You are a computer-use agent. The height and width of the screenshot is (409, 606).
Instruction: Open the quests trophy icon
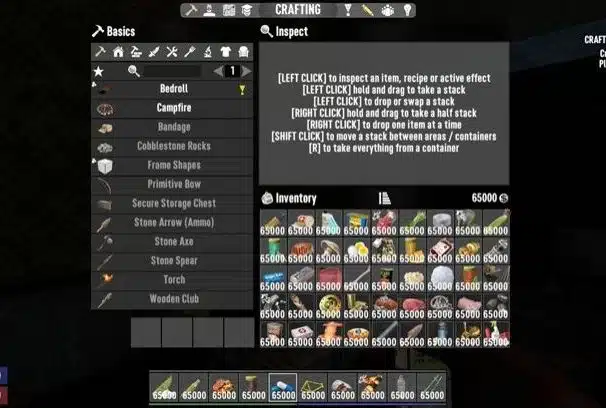tap(348, 10)
